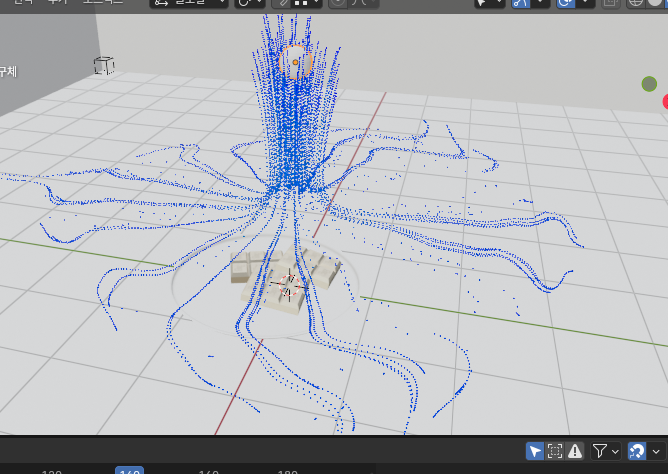Toggle the timeline snapping magnet icon
The image size is (668, 474).
(636, 451)
